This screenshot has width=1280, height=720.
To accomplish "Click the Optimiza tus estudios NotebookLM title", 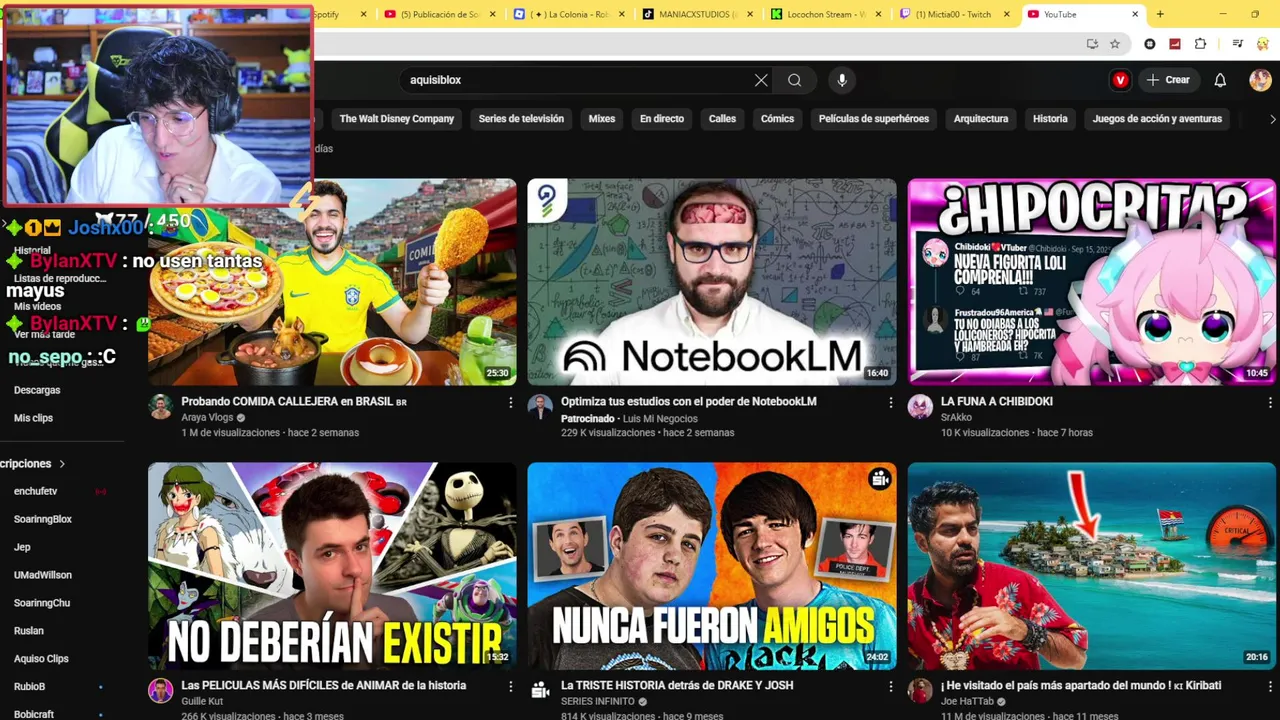I will (x=689, y=402).
